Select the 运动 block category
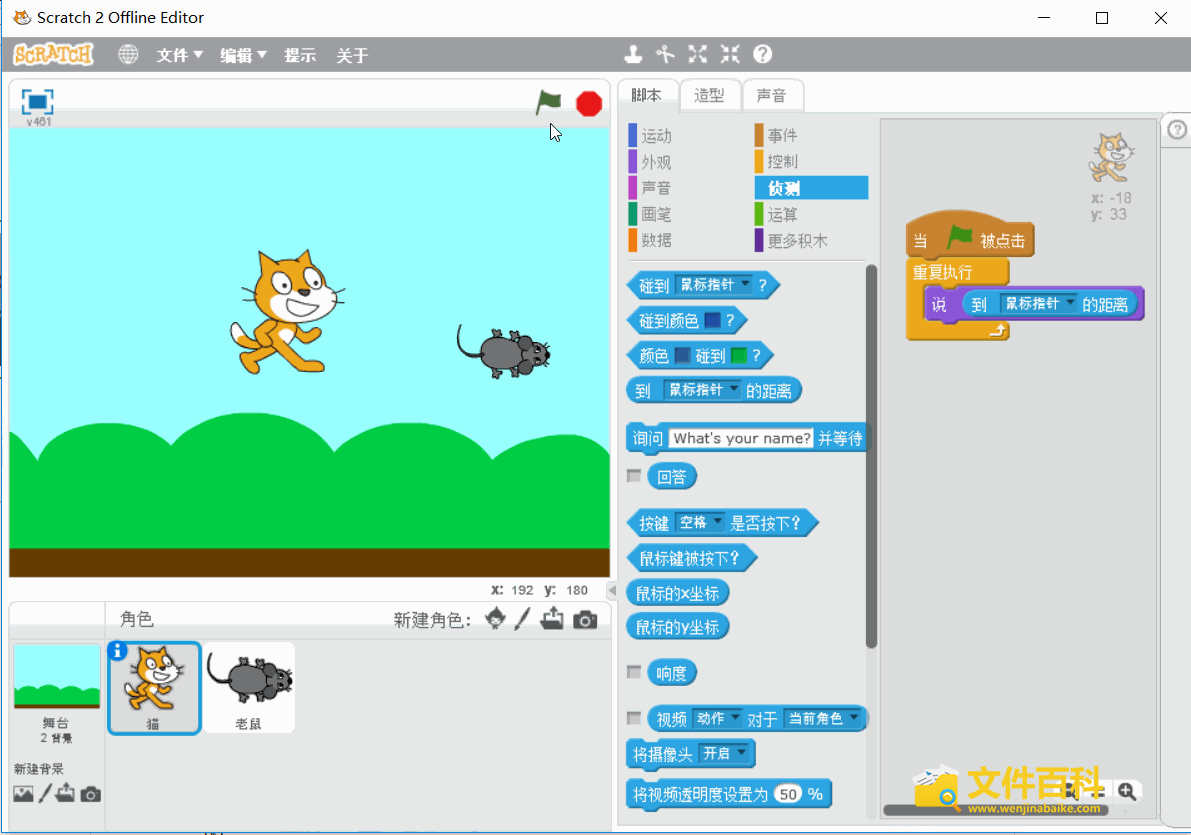 (x=656, y=136)
